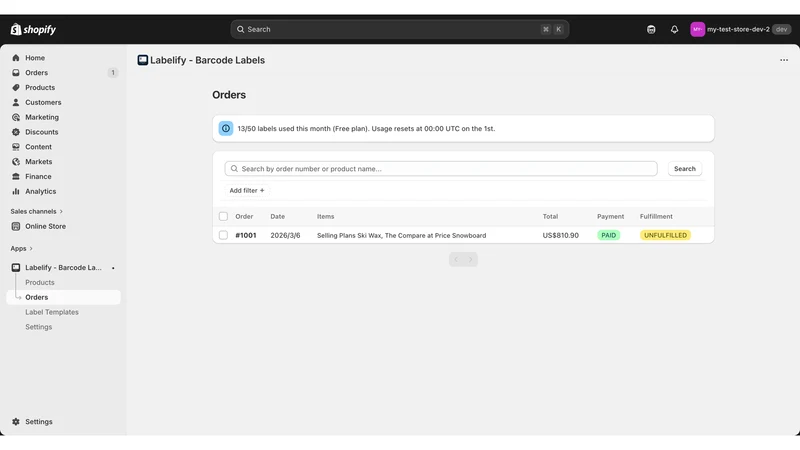Expand the Sales channels section
This screenshot has height=450, width=800.
coord(37,211)
